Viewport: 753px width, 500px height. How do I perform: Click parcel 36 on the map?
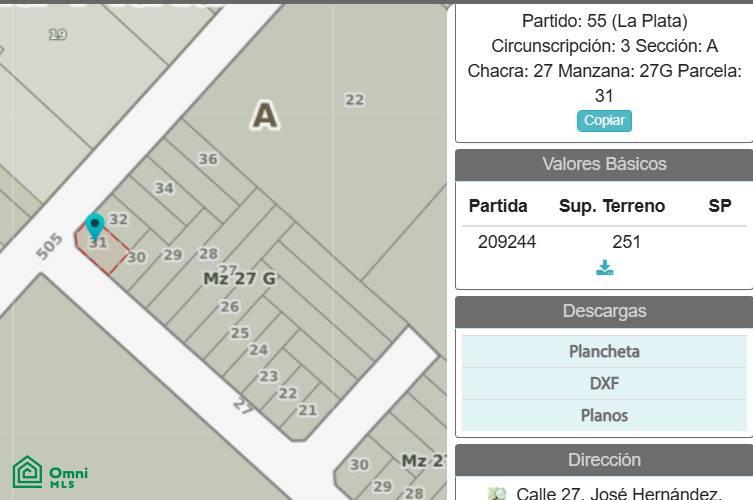coord(208,159)
